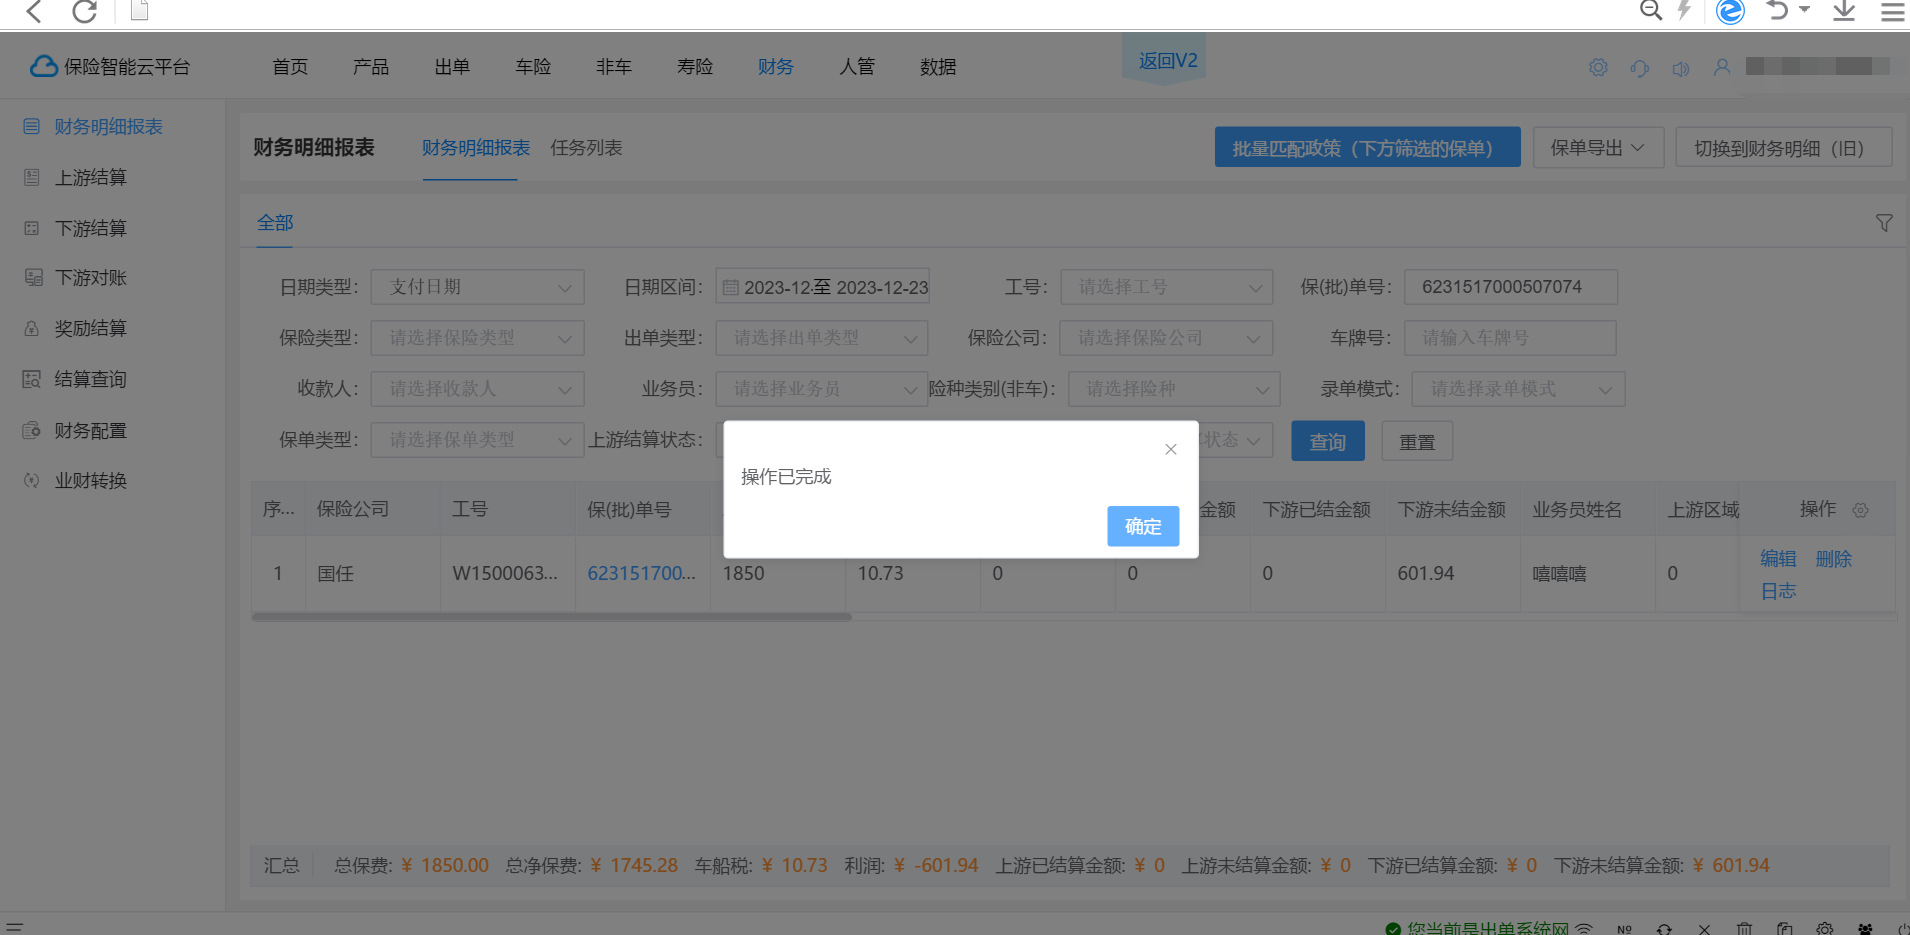
Task: Click 批量匹配政策 button
Action: [x=1367, y=148]
